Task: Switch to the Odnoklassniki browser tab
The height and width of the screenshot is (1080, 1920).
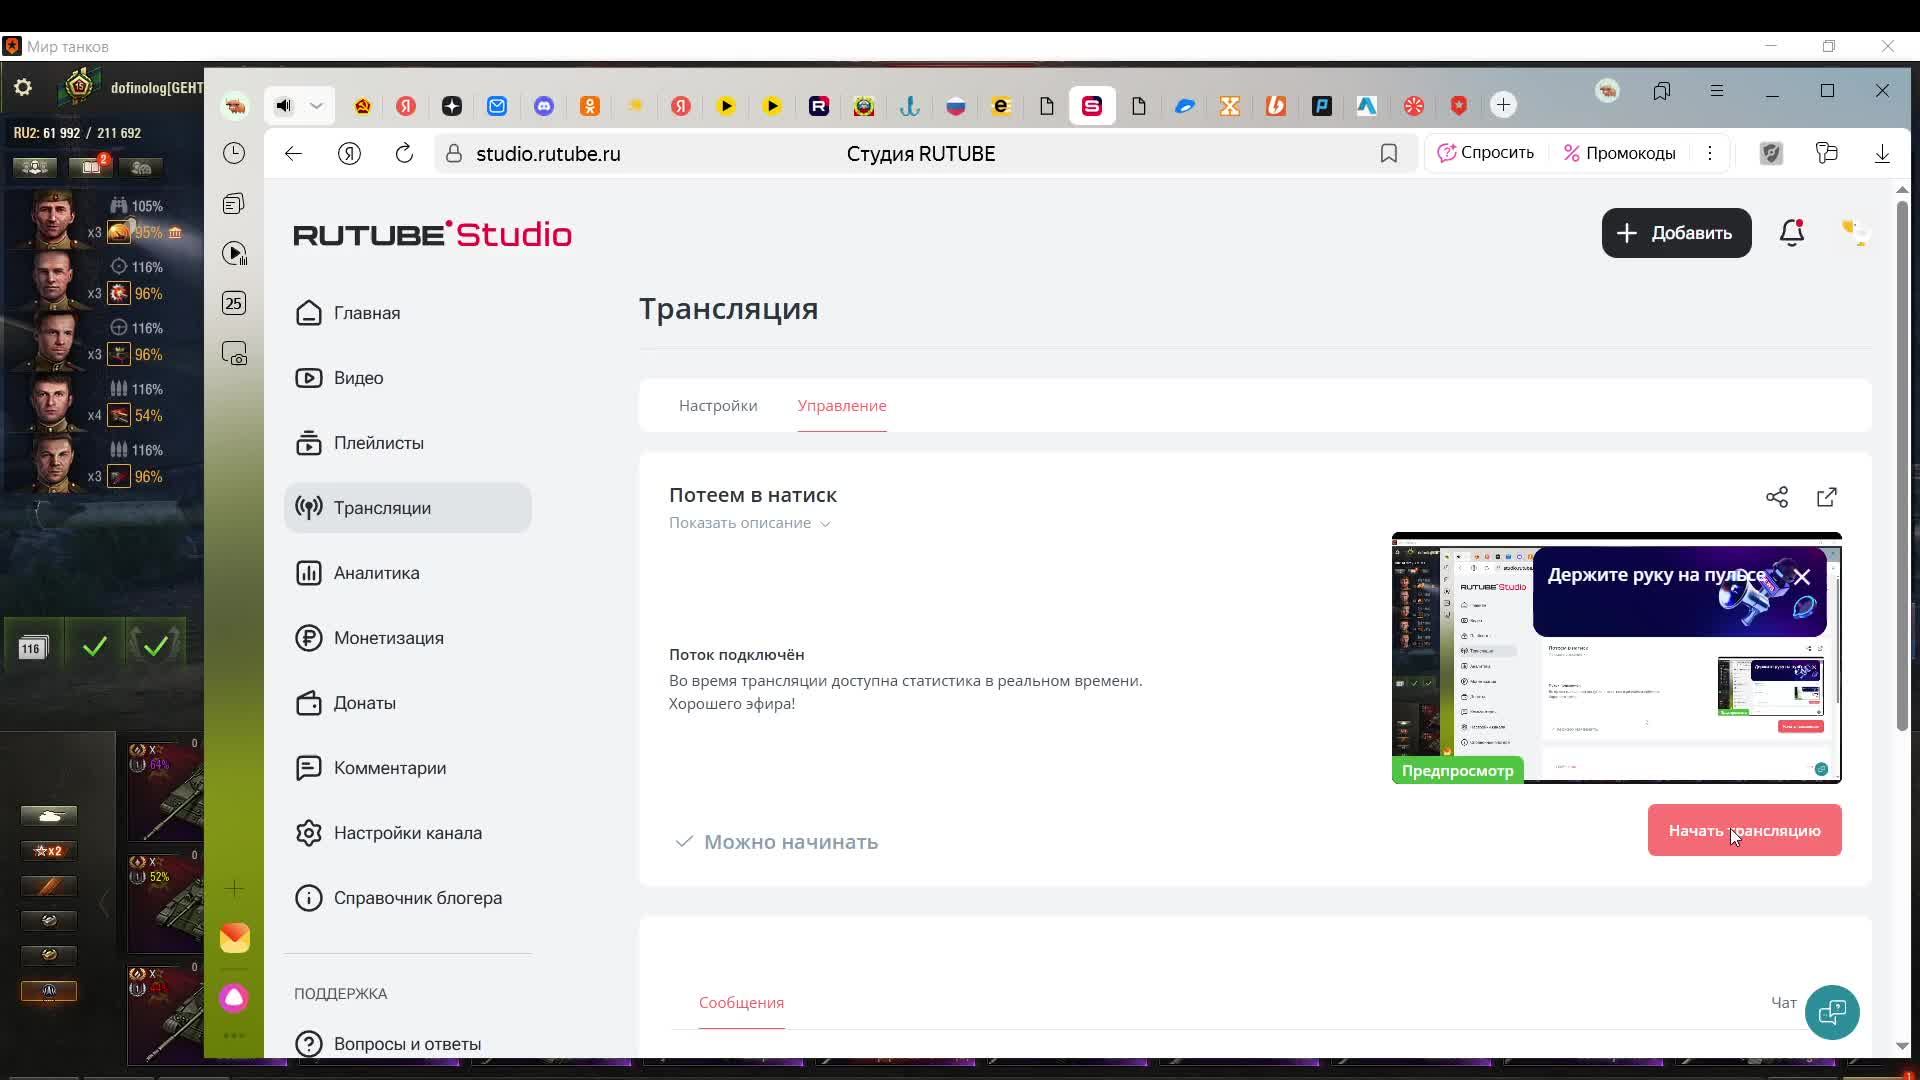Action: (x=590, y=105)
